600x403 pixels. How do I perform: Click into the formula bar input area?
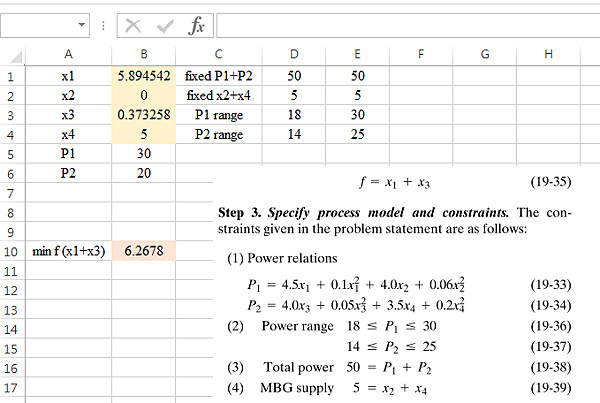[408, 26]
